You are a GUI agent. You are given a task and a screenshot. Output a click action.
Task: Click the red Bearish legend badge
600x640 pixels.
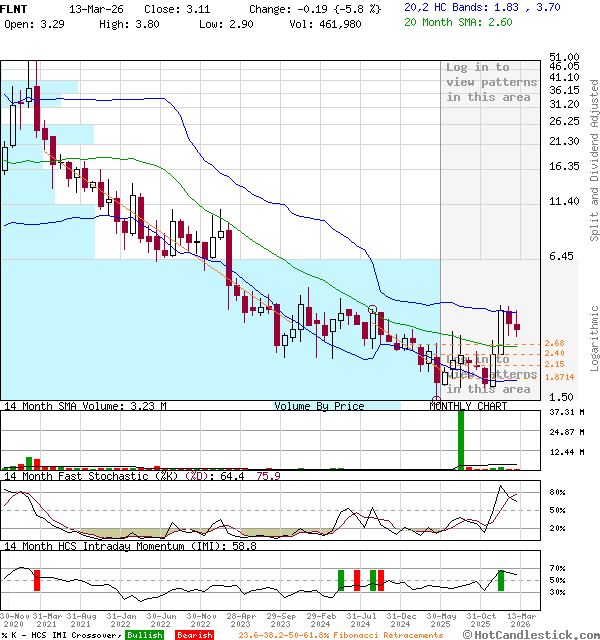click(x=196, y=634)
